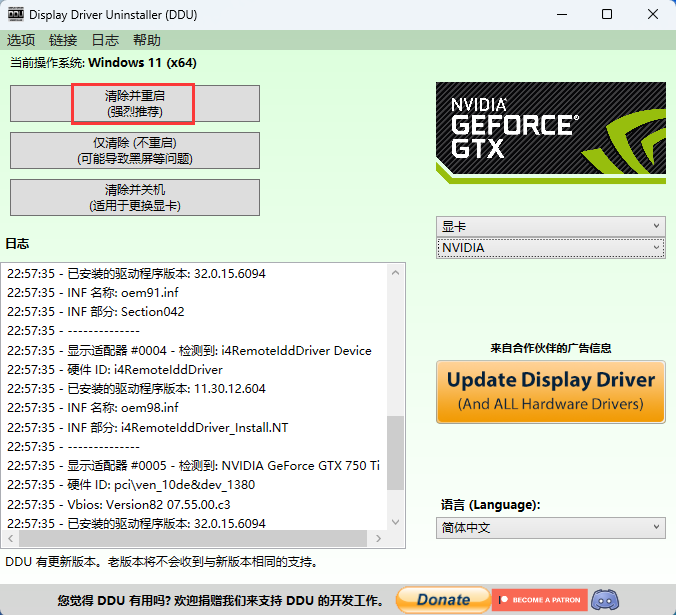Click the Update Display Driver ad button
The height and width of the screenshot is (615, 676).
(x=550, y=391)
